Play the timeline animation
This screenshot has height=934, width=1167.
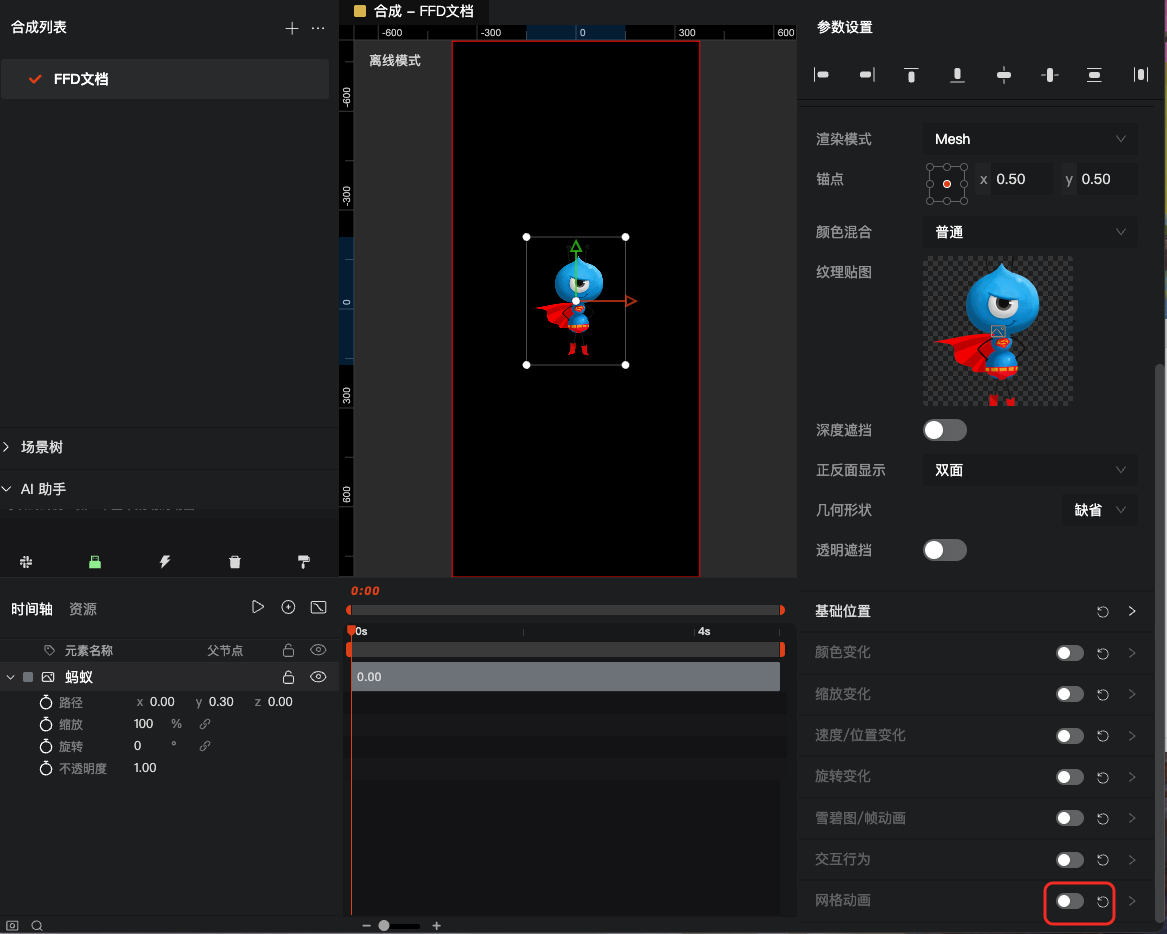(258, 607)
